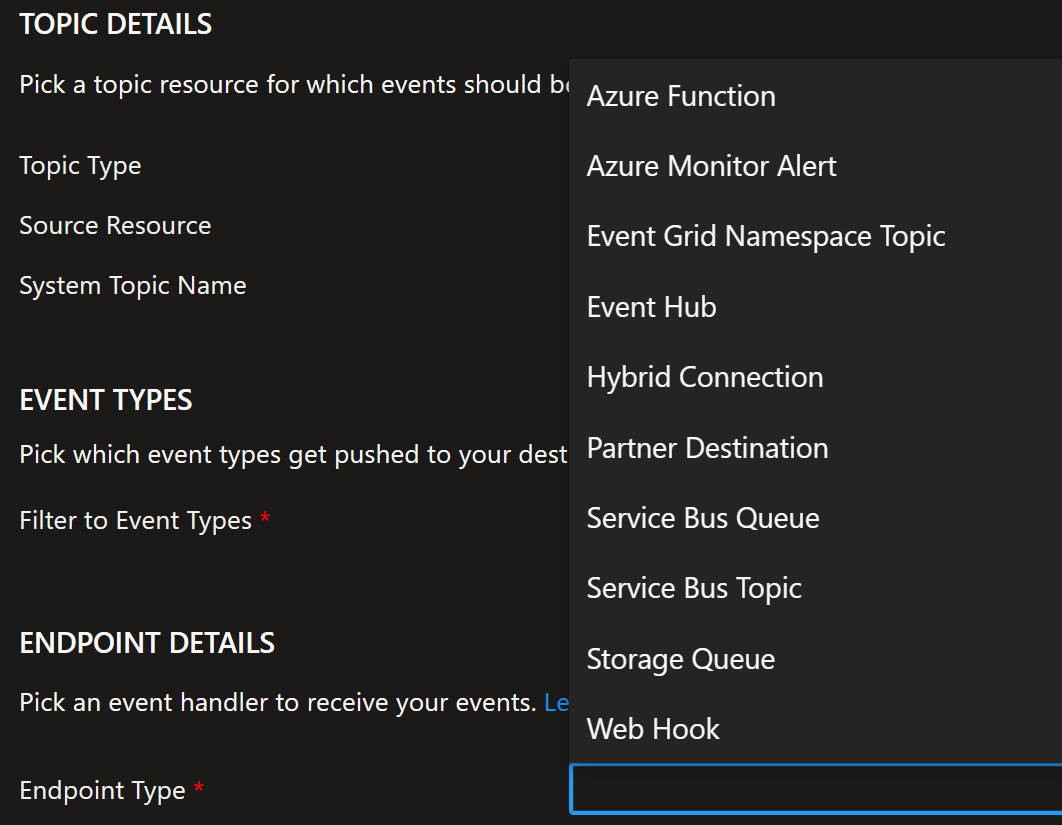Image resolution: width=1062 pixels, height=825 pixels.
Task: Select Service Bus Topic option
Action: coord(815,588)
